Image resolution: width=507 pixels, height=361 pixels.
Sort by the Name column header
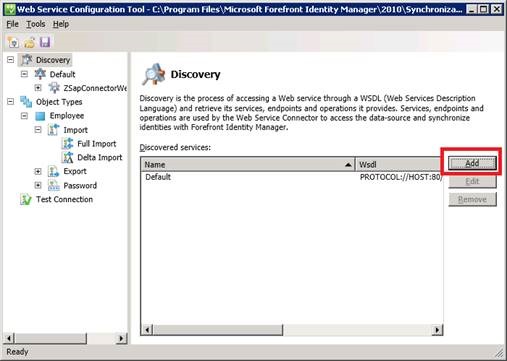(x=248, y=165)
